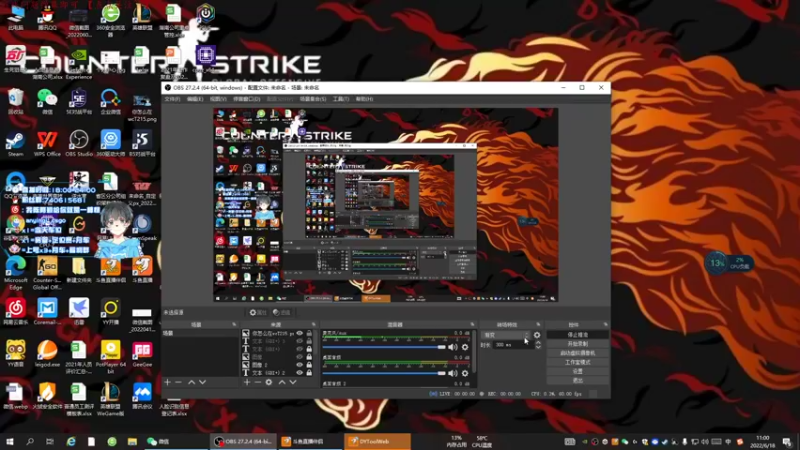The height and width of the screenshot is (450, 800).
Task: Open the WPS Office desktop shortcut
Action: point(47,143)
